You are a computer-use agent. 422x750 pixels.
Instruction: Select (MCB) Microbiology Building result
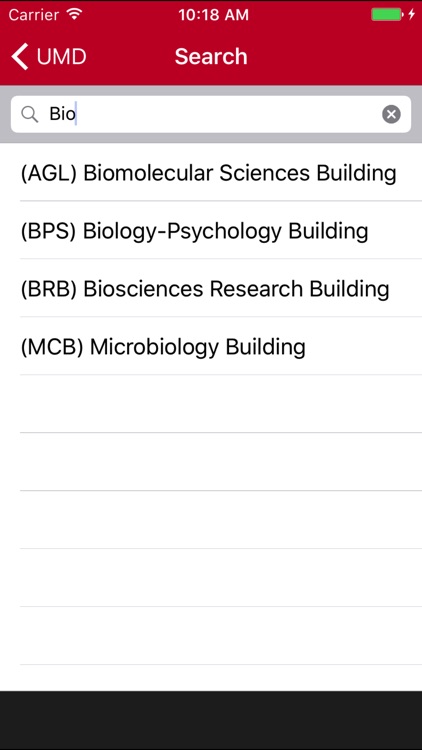211,346
